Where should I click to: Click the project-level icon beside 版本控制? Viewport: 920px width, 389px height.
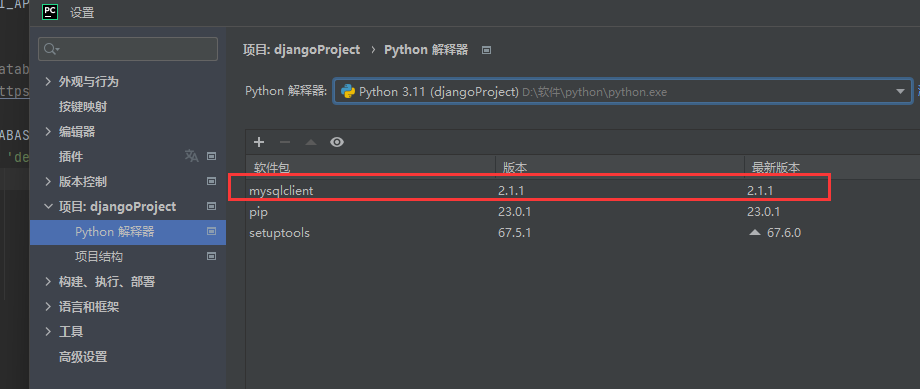click(212, 182)
